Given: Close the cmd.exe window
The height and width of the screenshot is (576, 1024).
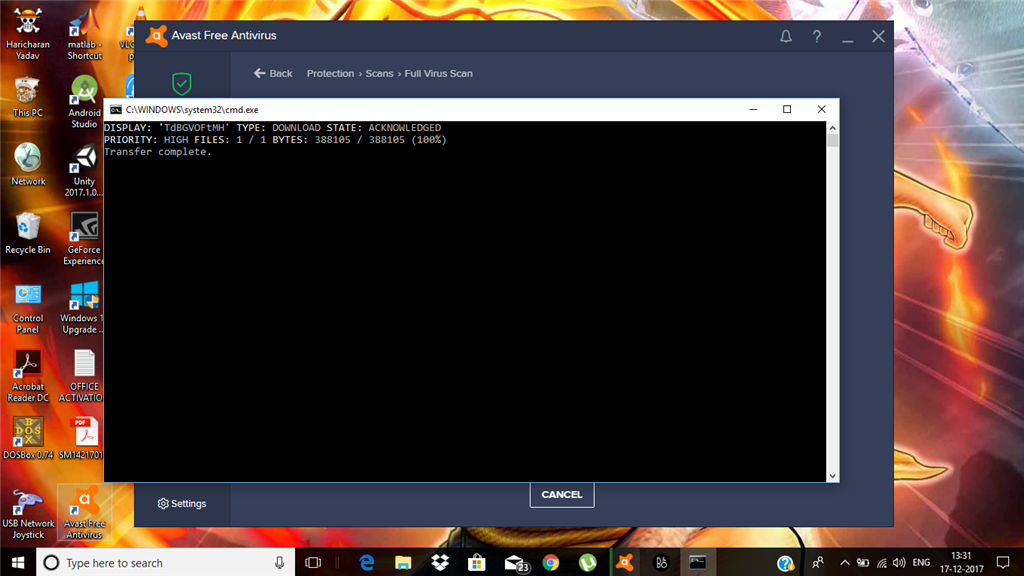Looking at the screenshot, I should click(822, 109).
